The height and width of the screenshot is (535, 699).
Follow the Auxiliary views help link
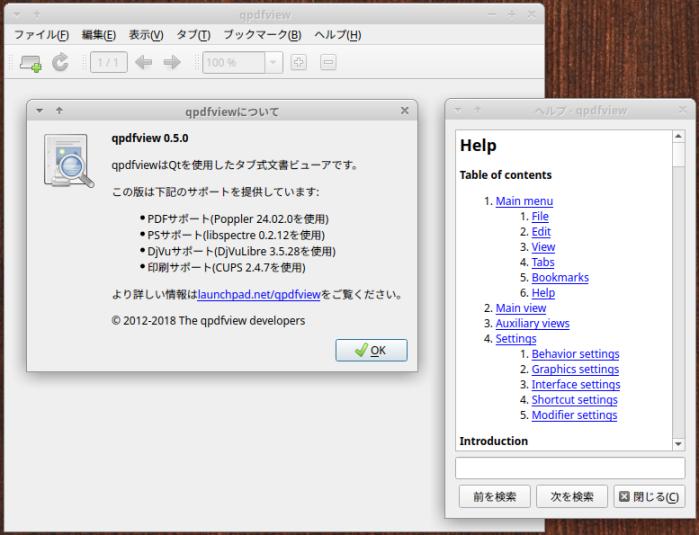point(533,323)
